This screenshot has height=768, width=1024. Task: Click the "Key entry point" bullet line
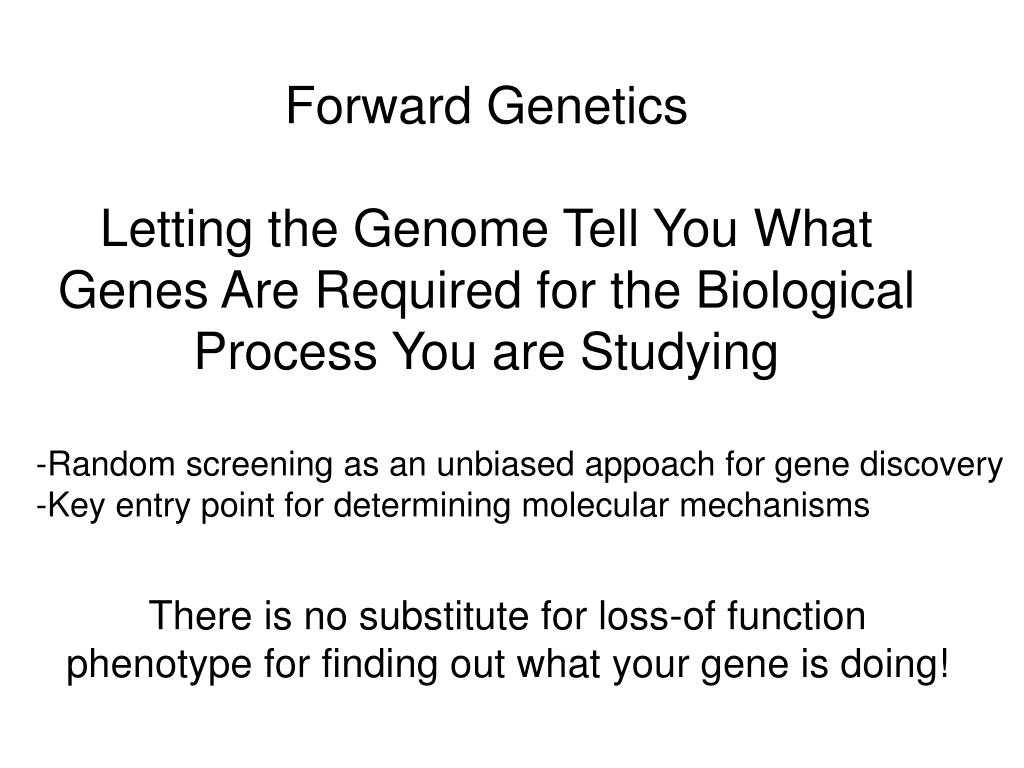click(453, 506)
